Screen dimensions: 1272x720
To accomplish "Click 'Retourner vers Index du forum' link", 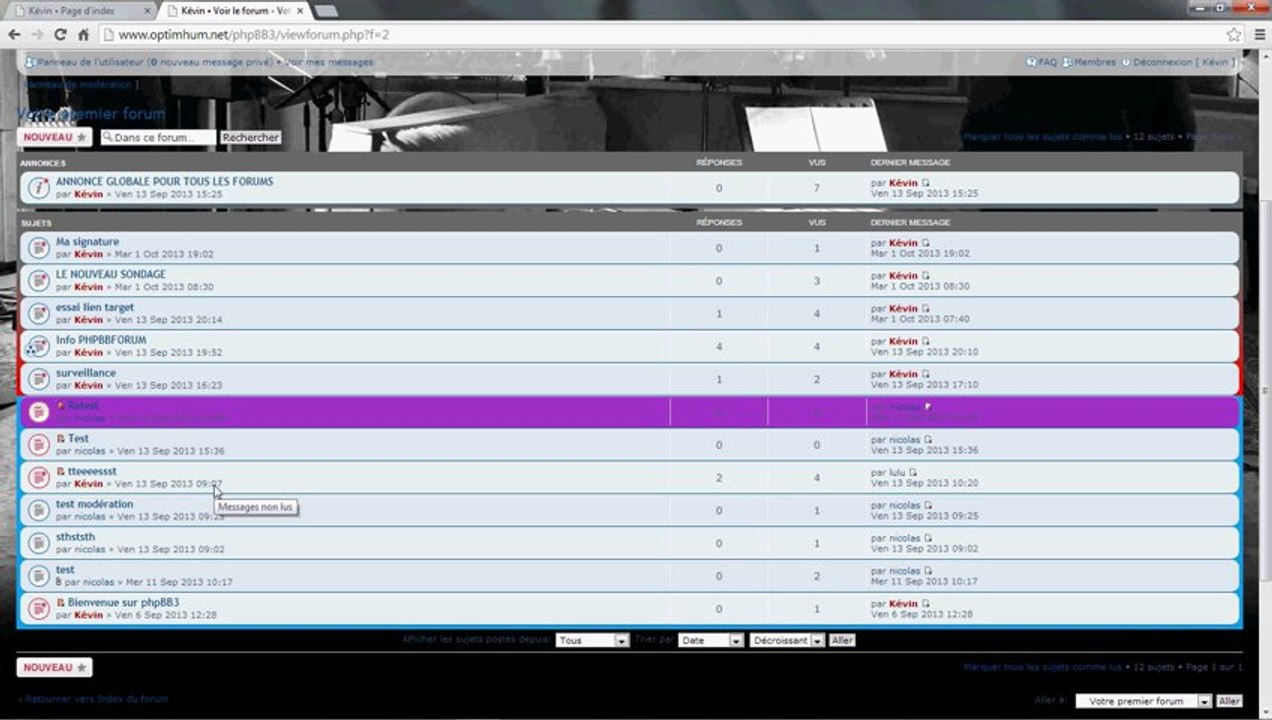I will tap(95, 699).
